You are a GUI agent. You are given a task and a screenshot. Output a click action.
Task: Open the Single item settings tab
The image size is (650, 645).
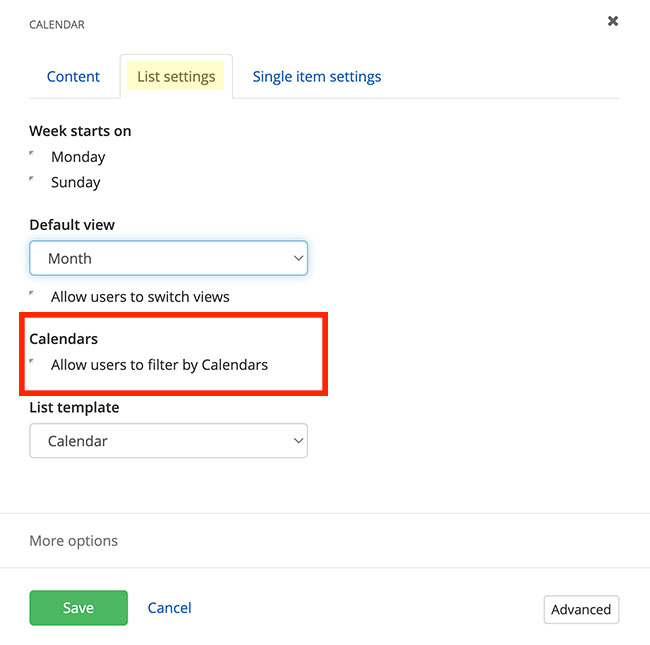316,76
